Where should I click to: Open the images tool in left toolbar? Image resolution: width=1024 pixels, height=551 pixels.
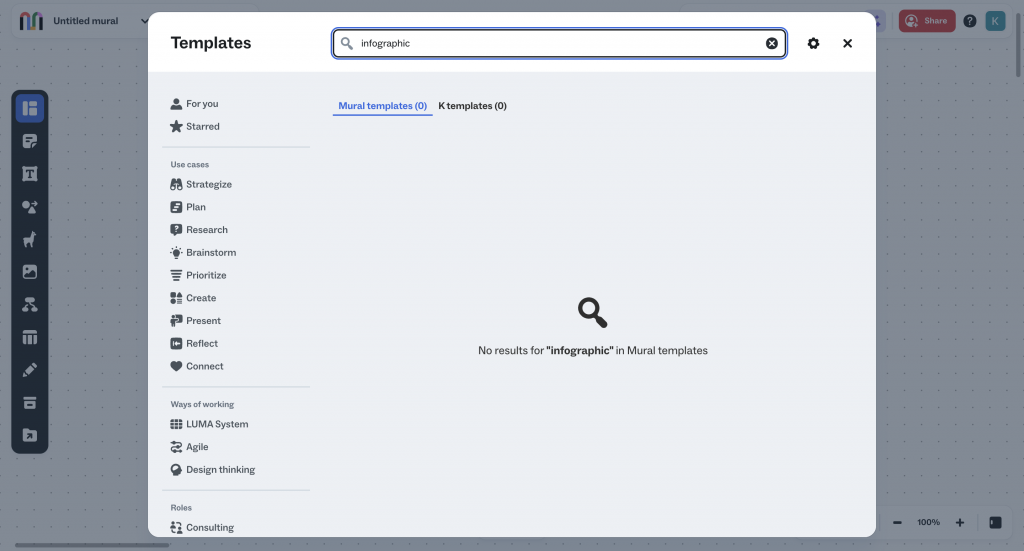(30, 272)
